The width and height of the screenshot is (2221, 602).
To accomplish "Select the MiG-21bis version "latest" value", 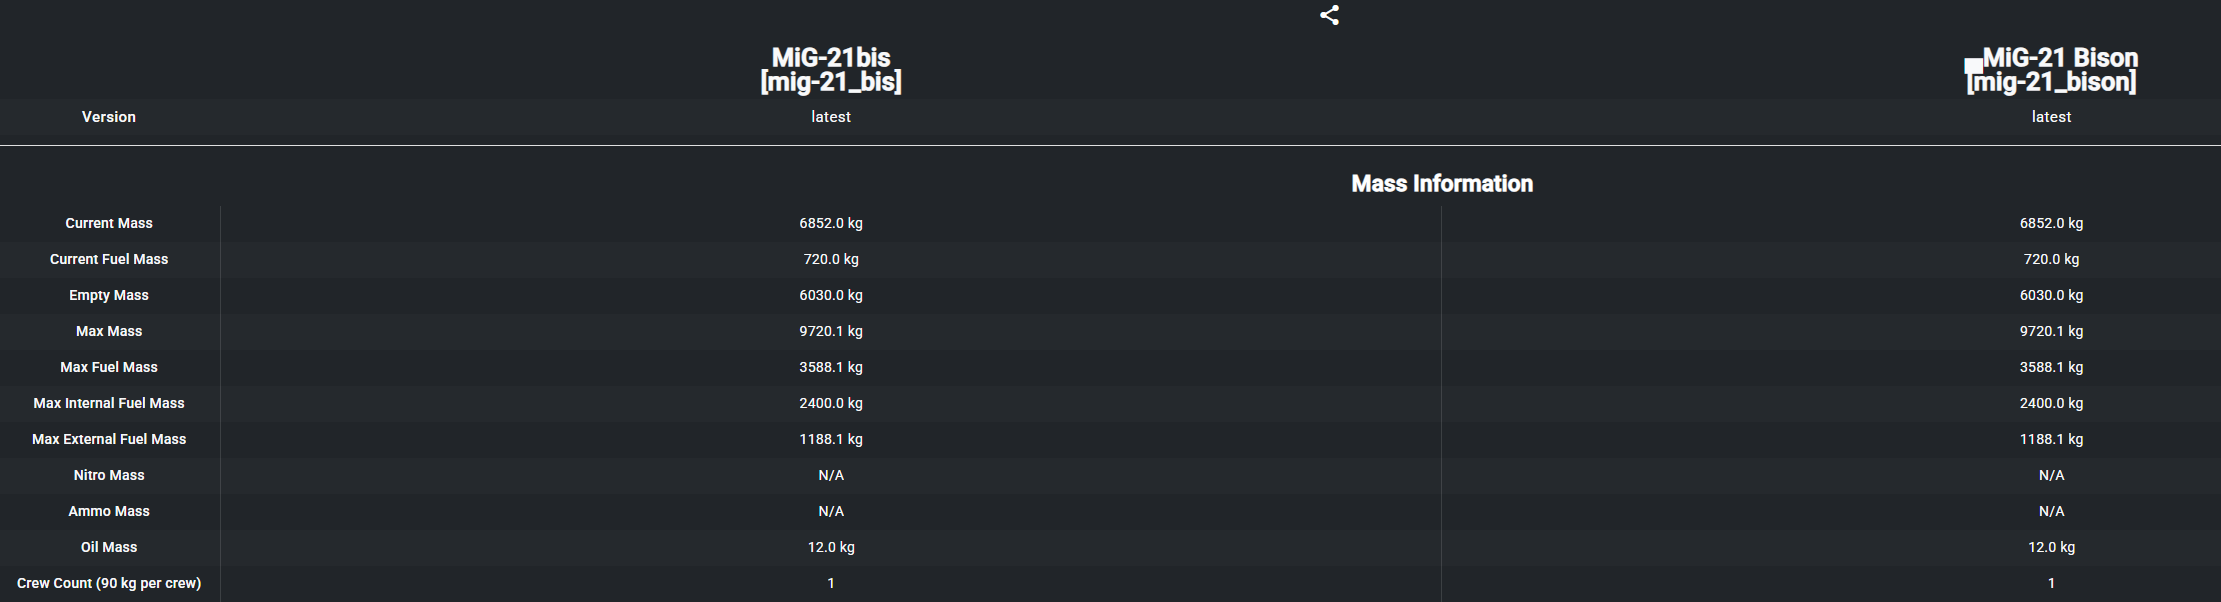I will [x=830, y=117].
